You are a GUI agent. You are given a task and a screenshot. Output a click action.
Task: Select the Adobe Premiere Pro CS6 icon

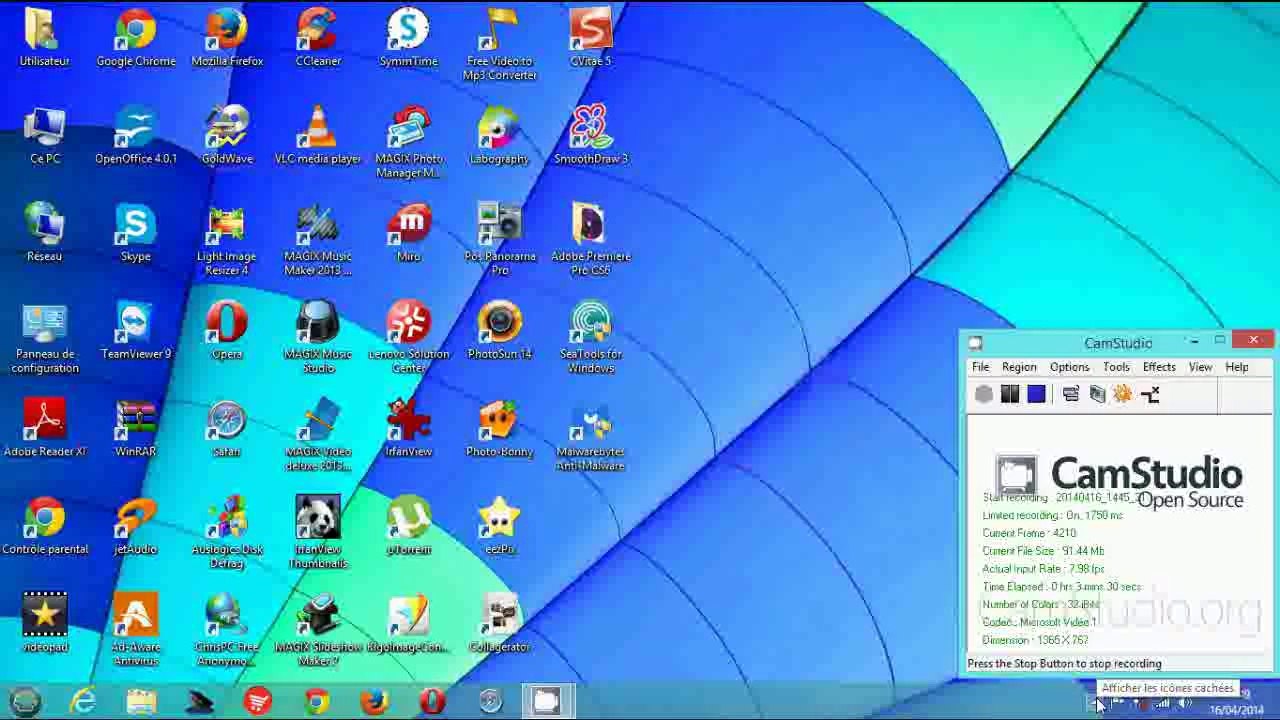pos(591,240)
